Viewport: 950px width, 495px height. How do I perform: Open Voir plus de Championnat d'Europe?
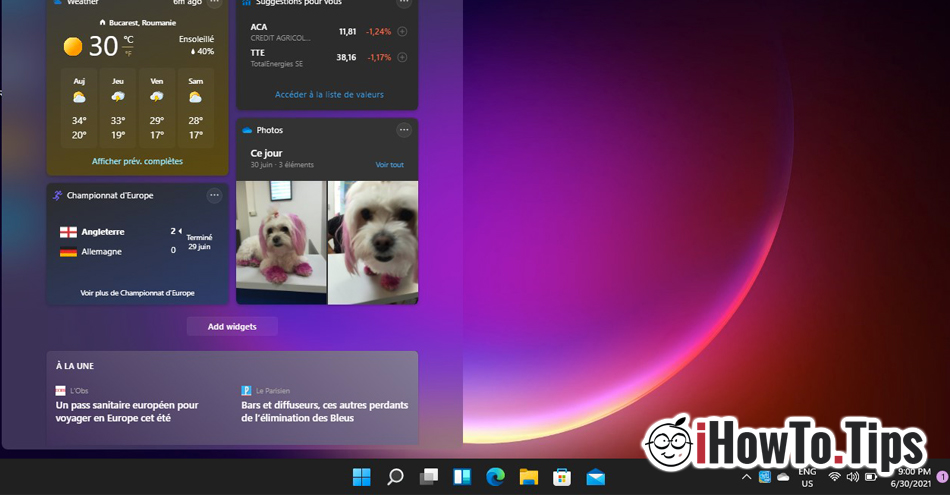[137, 293]
